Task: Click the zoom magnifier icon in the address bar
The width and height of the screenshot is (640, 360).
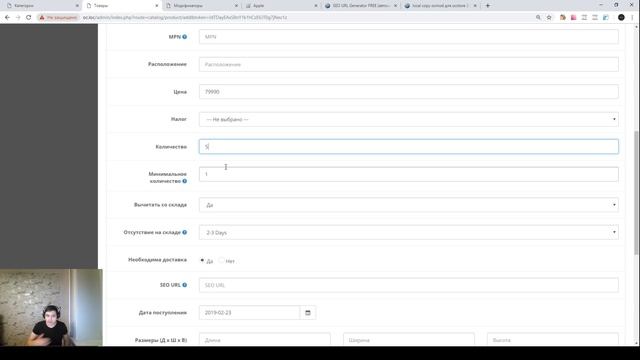Action: point(538,18)
